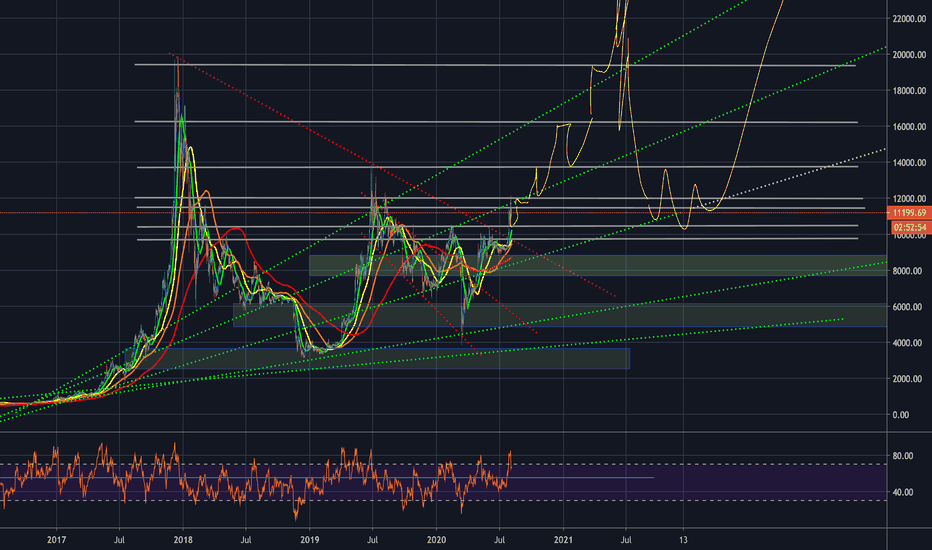Click the 18000.00 price axis label
The height and width of the screenshot is (550, 932).
pyautogui.click(x=909, y=91)
